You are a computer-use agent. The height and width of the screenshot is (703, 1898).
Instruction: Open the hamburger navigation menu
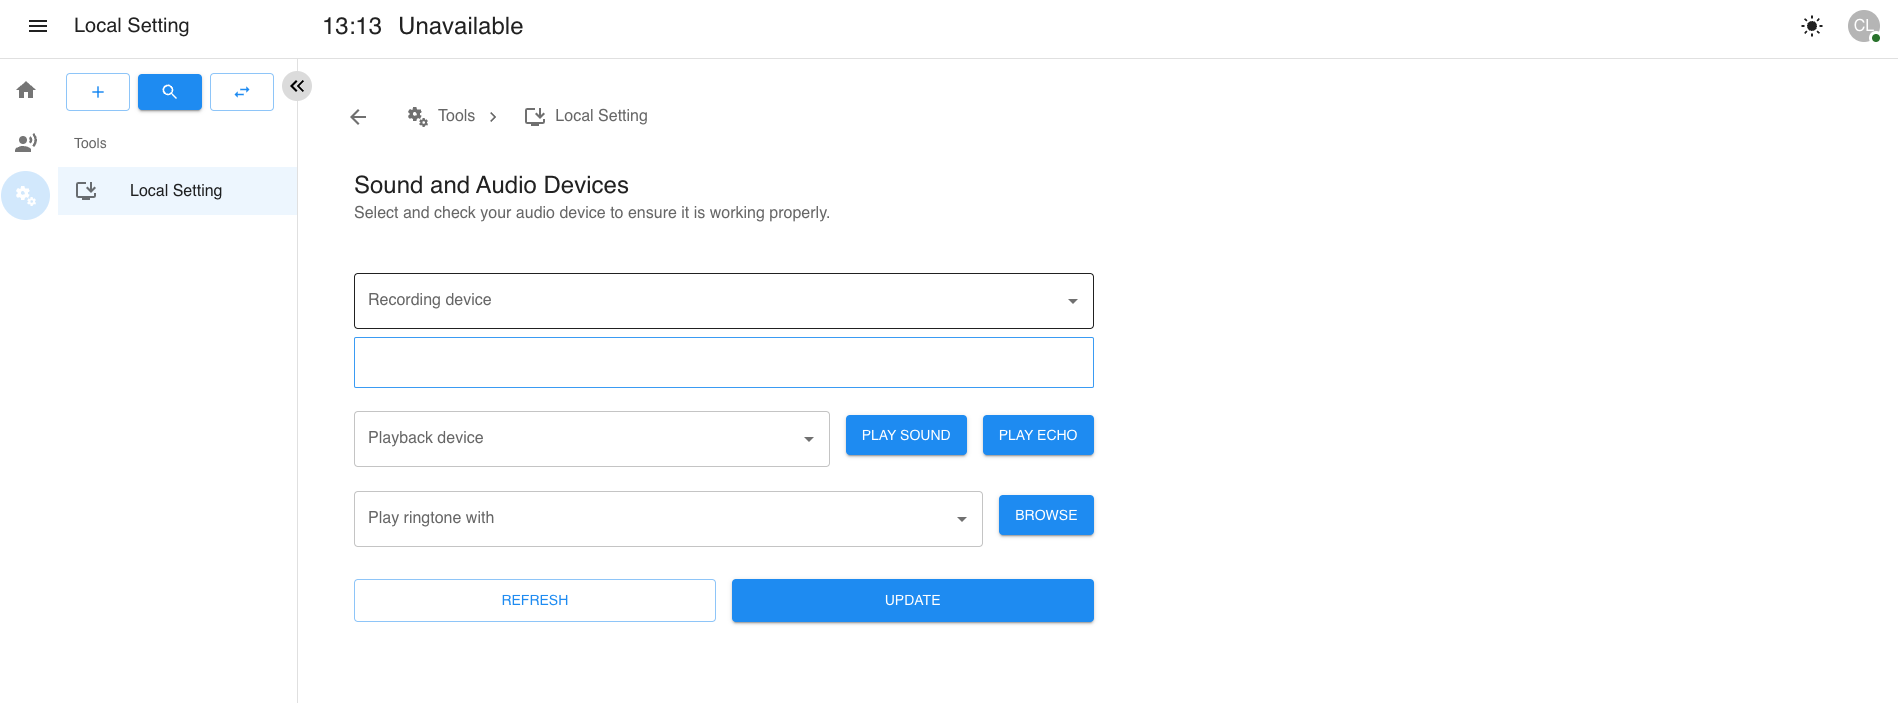[x=38, y=26]
